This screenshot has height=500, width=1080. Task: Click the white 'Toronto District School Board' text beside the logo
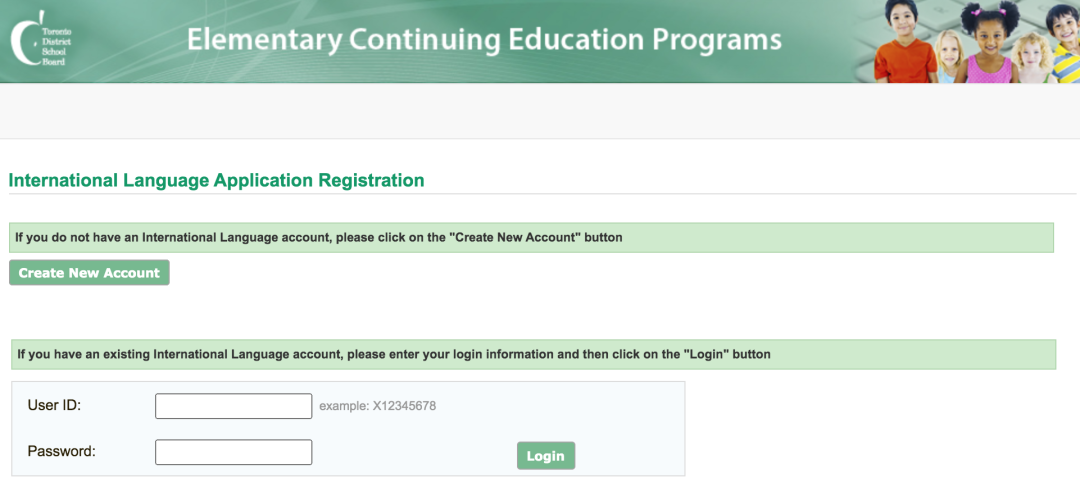(56, 47)
